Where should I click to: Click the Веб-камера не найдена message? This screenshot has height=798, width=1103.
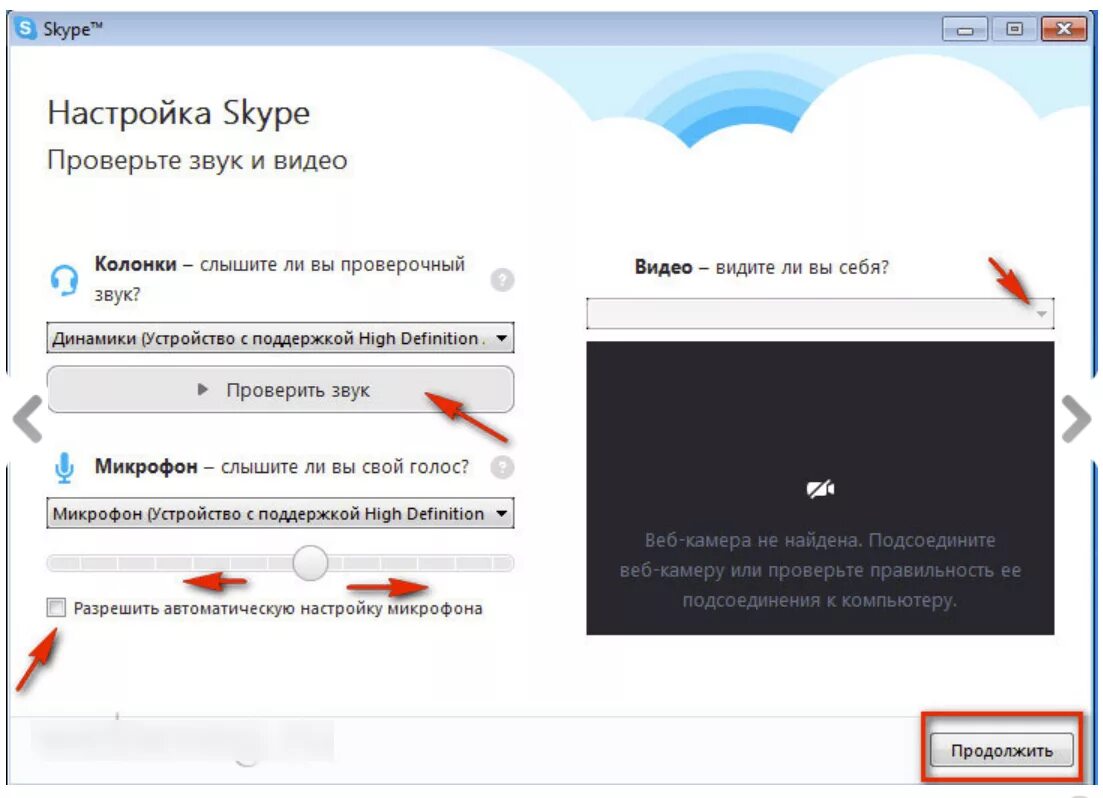(x=820, y=570)
